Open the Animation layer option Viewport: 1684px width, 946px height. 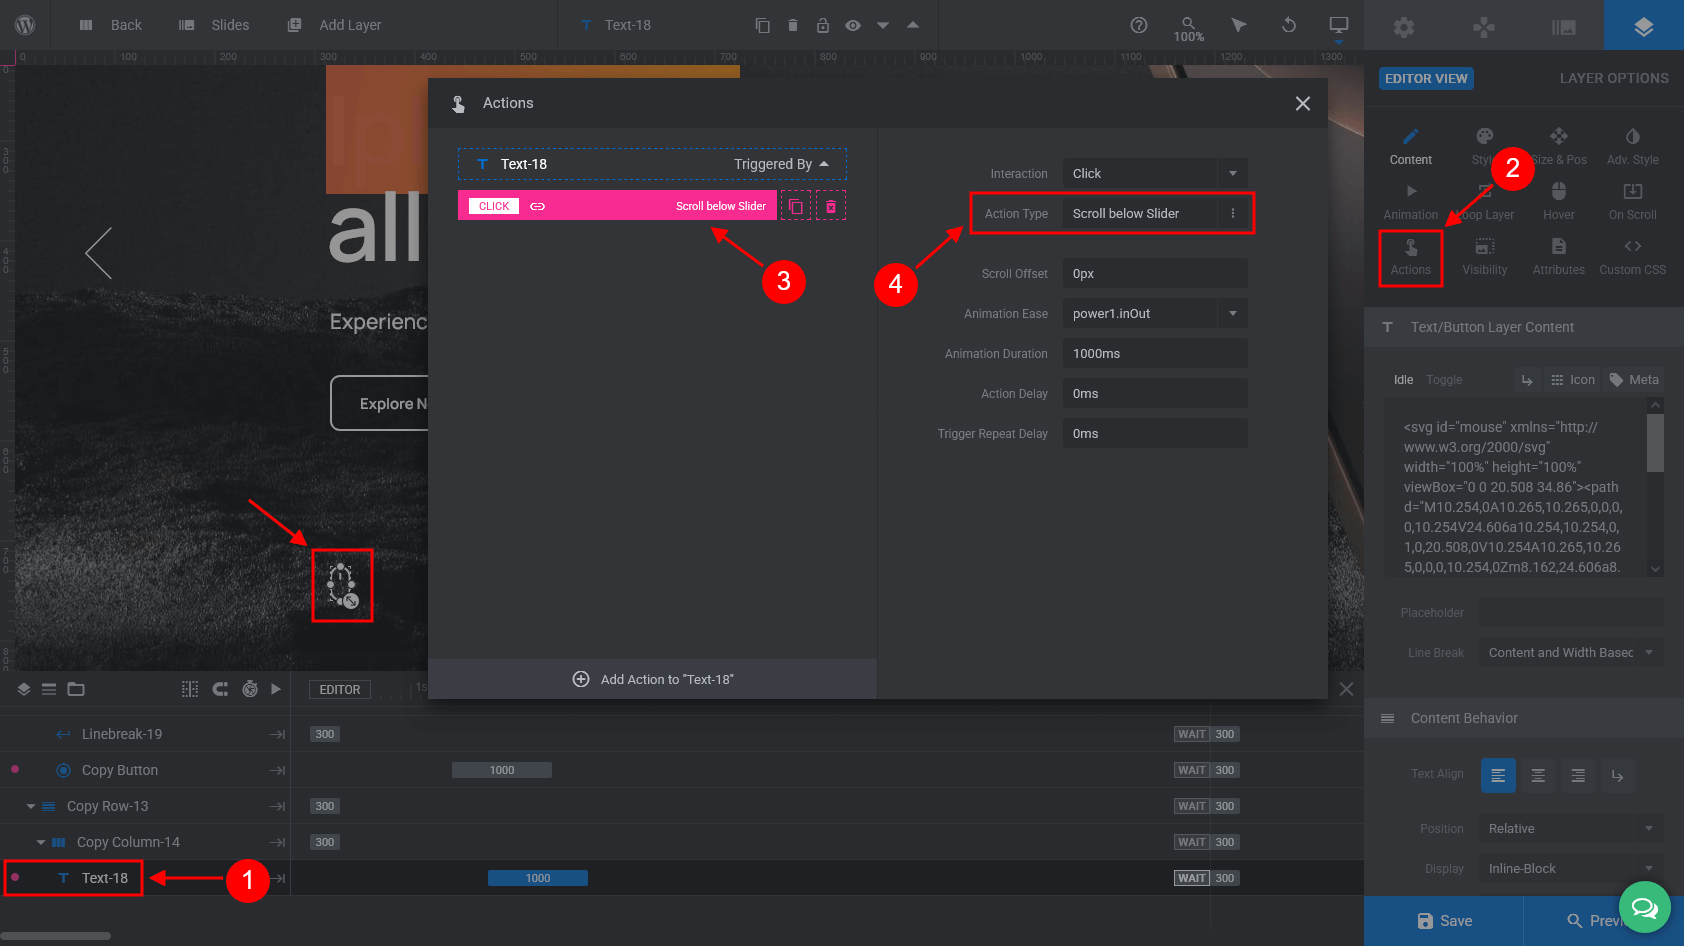click(x=1411, y=201)
